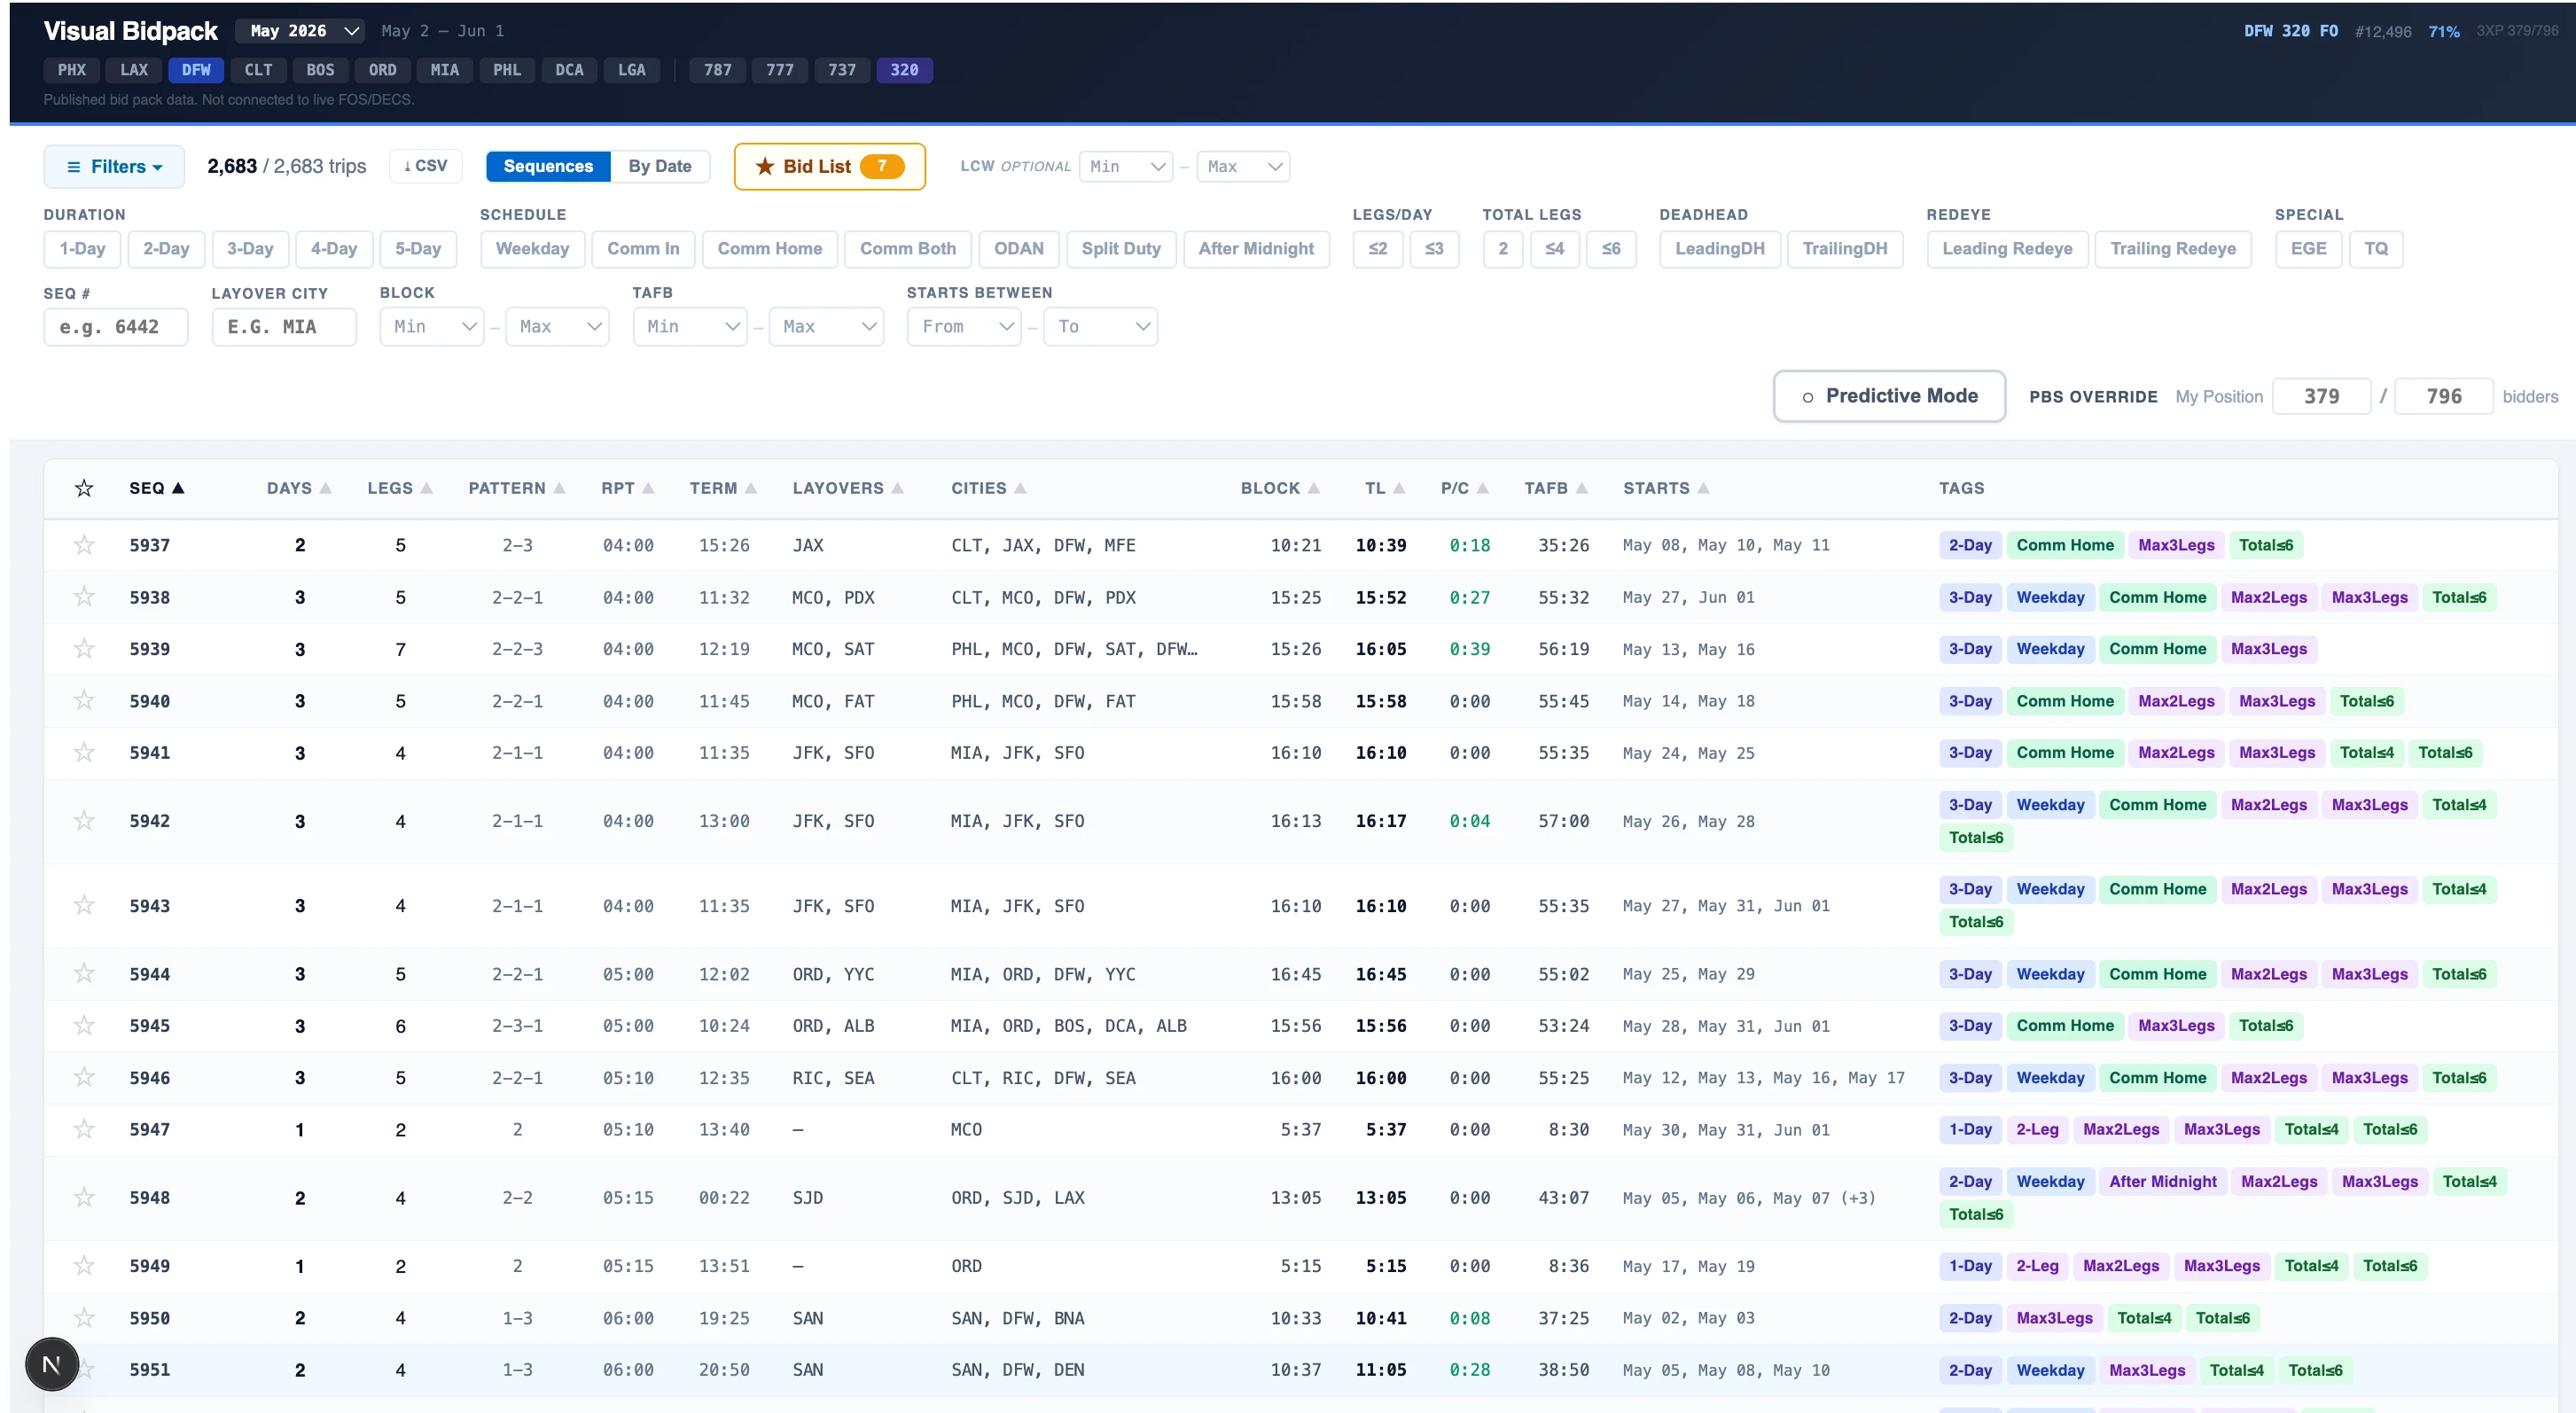Viewport: 2576px width, 1413px height.
Task: Switch to the PHX base tab
Action: [72, 70]
